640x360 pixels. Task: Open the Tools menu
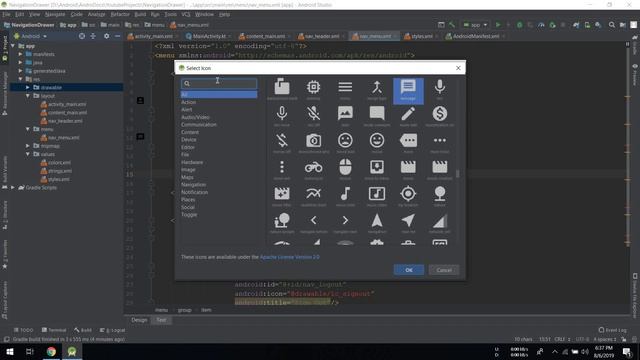pyautogui.click(x=171, y=14)
